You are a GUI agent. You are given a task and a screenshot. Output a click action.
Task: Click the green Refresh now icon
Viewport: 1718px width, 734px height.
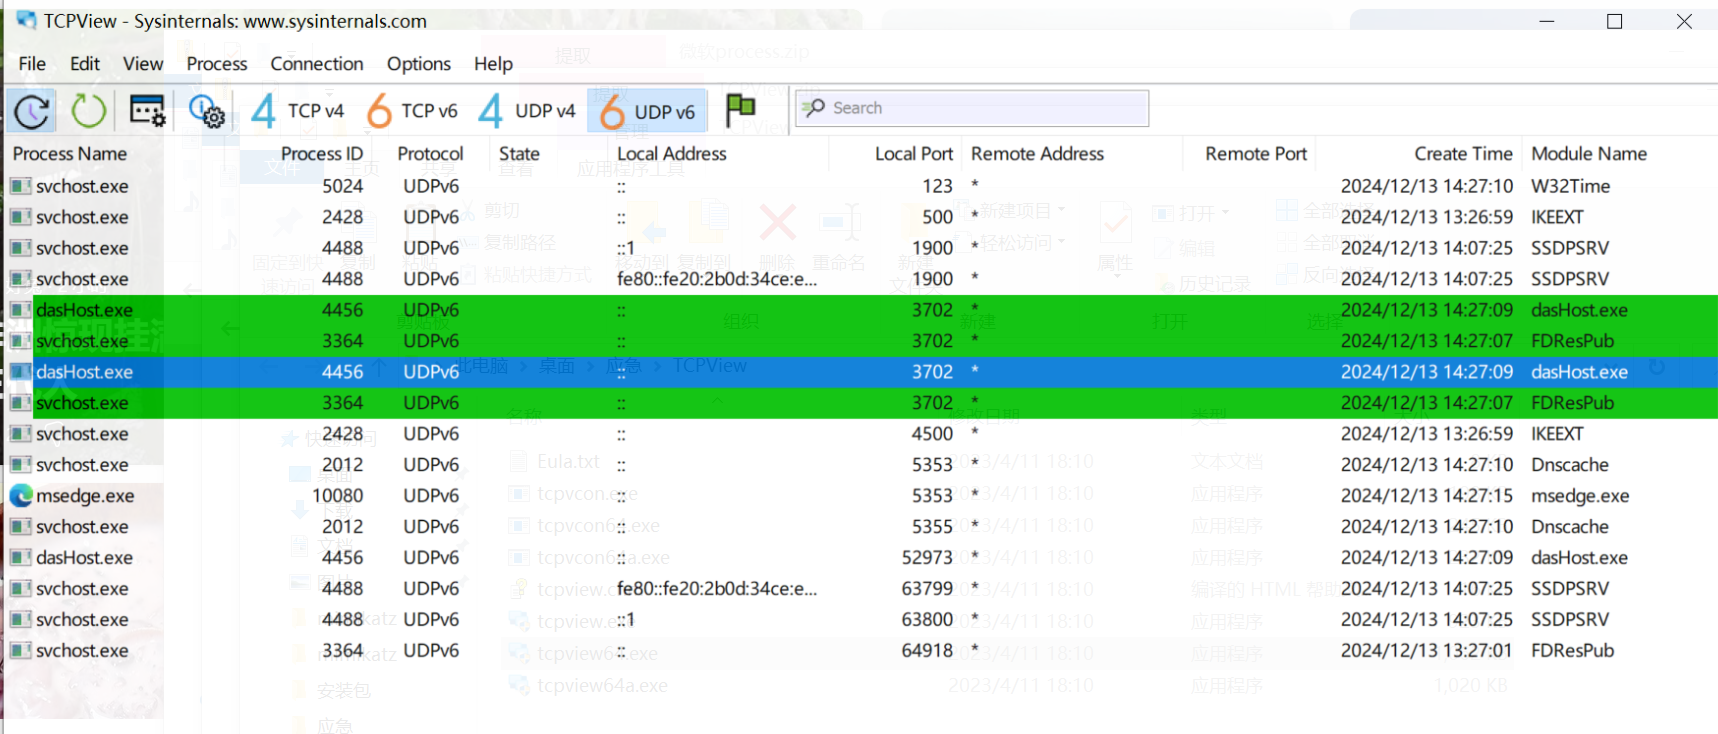click(88, 111)
